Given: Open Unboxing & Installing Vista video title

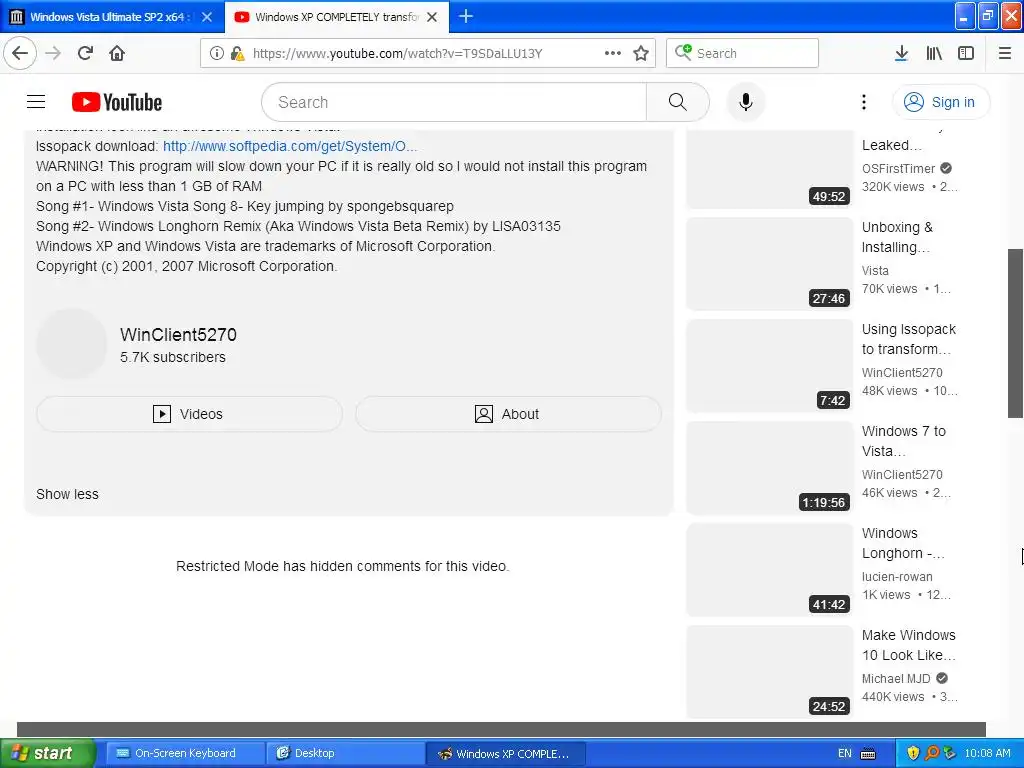Looking at the screenshot, I should pos(897,237).
